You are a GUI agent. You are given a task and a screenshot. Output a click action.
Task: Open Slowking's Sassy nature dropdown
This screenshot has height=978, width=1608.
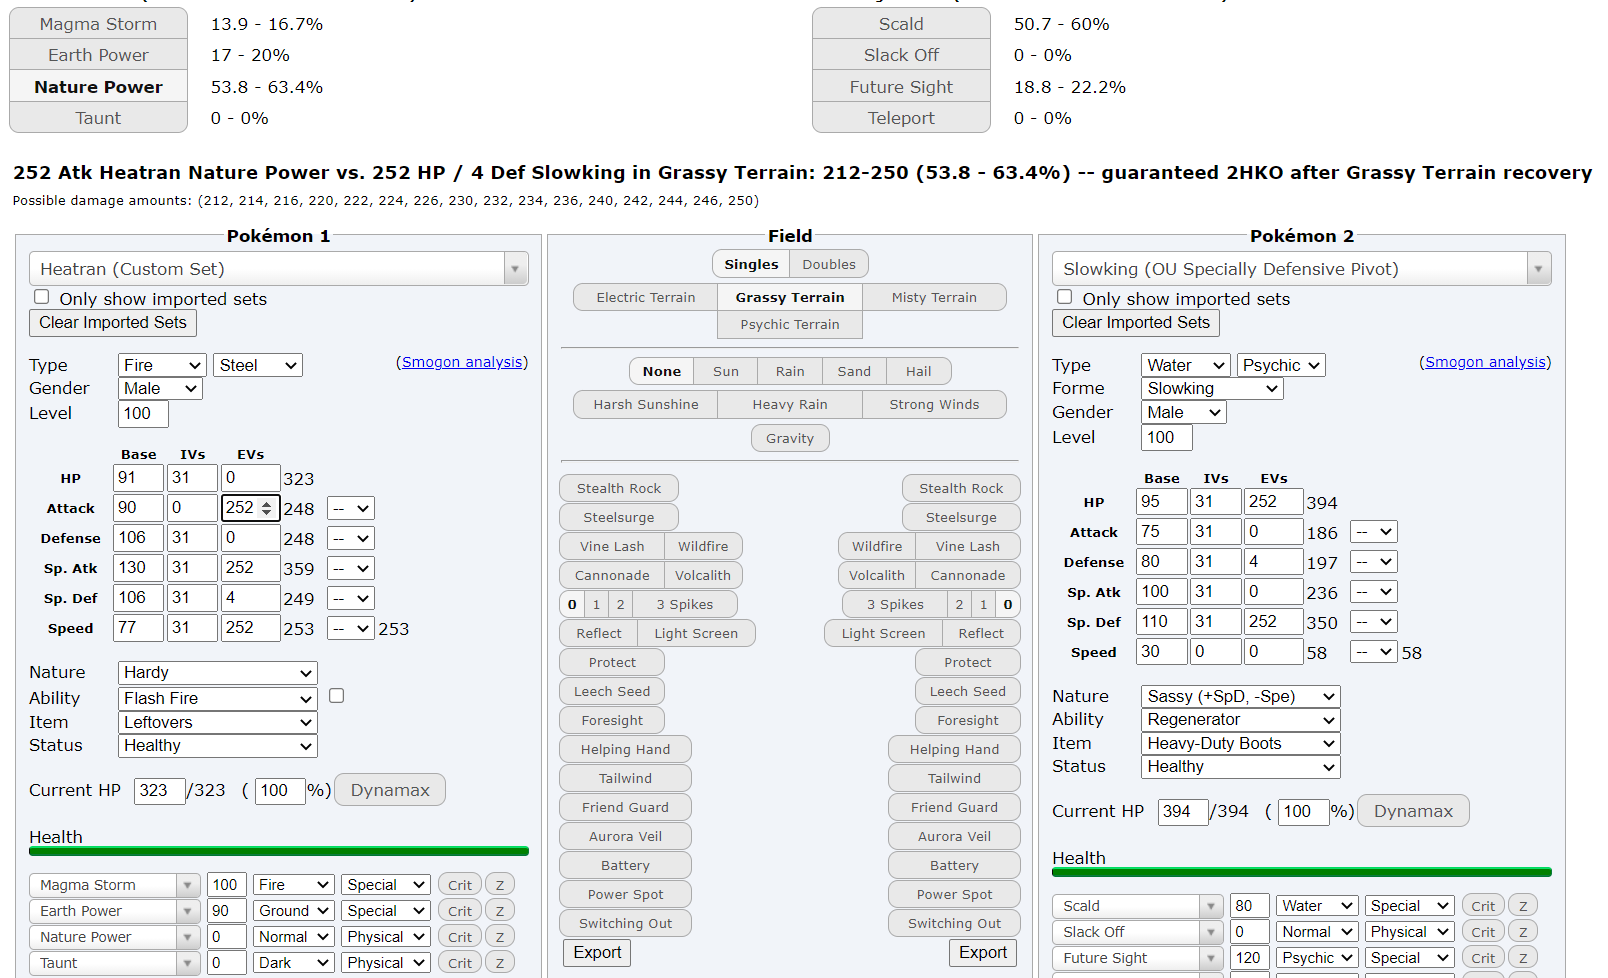[x=1240, y=696]
